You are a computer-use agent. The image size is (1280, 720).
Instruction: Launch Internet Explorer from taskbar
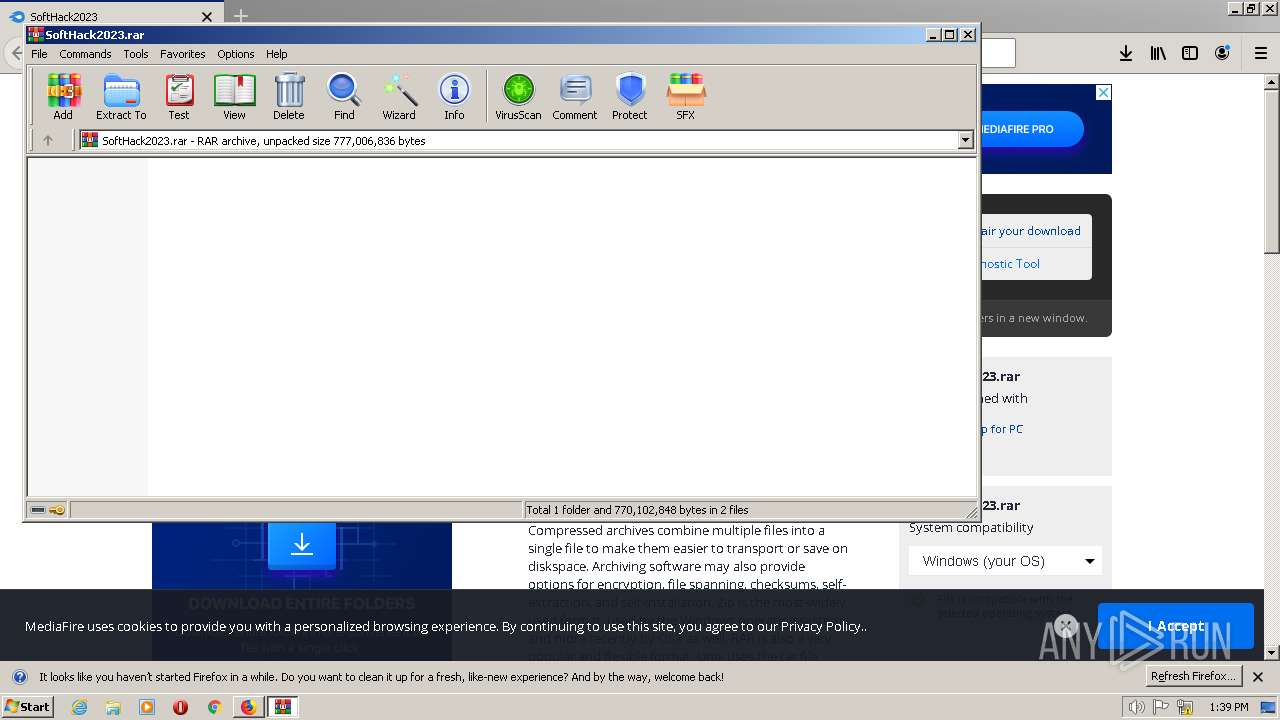click(80, 707)
